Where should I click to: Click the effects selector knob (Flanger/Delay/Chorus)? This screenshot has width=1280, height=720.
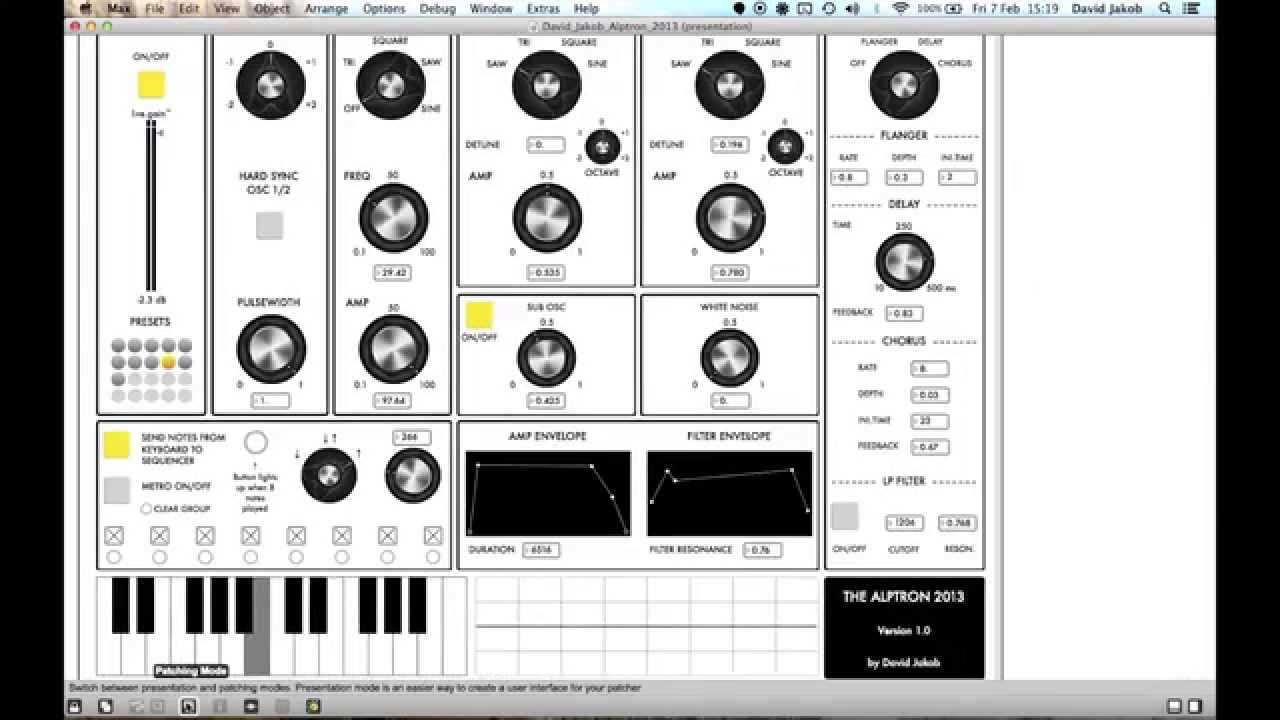click(x=904, y=85)
